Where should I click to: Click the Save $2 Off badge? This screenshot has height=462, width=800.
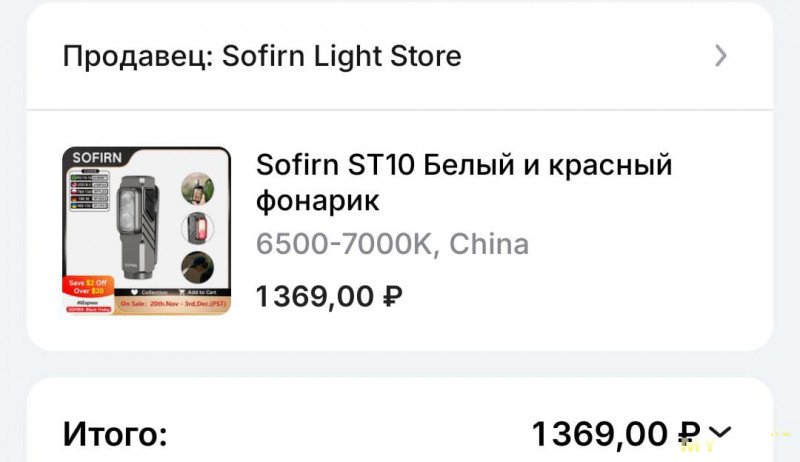click(88, 286)
